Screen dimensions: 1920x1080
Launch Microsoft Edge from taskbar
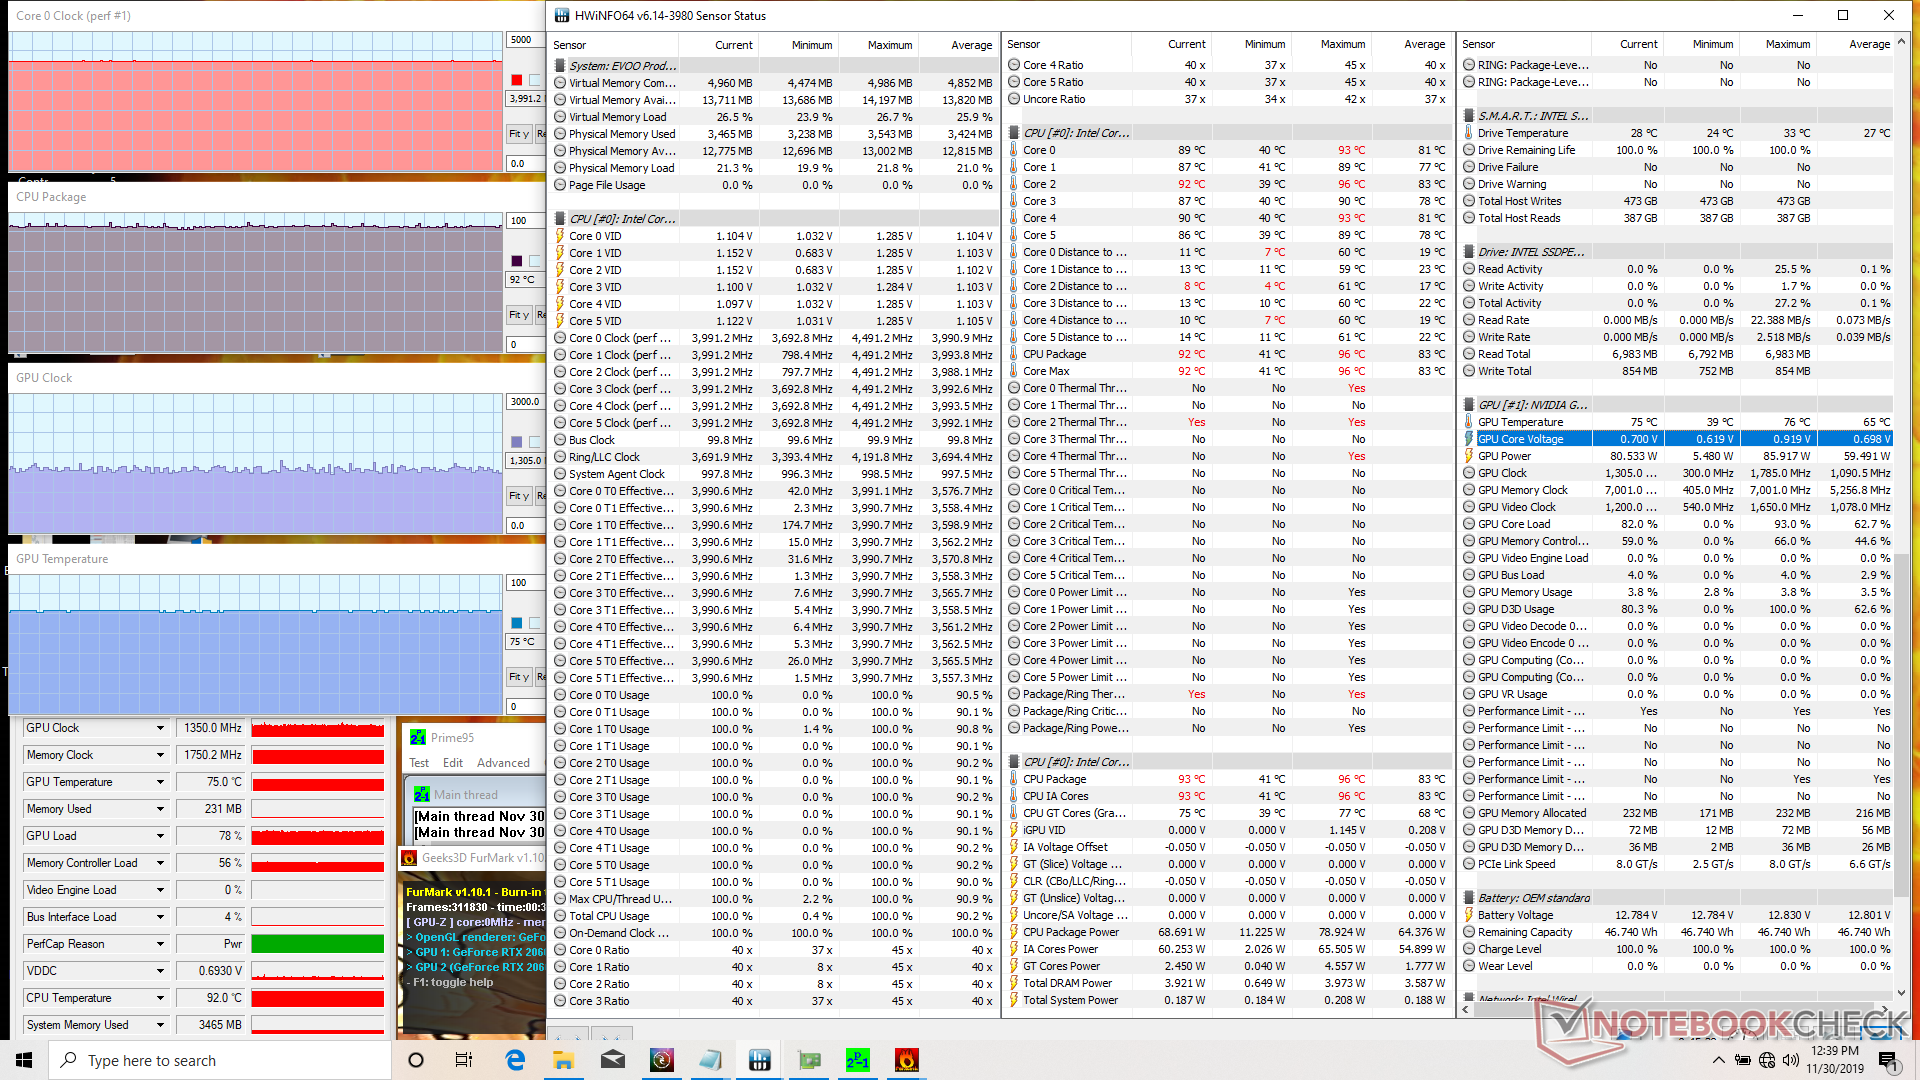click(x=515, y=1060)
